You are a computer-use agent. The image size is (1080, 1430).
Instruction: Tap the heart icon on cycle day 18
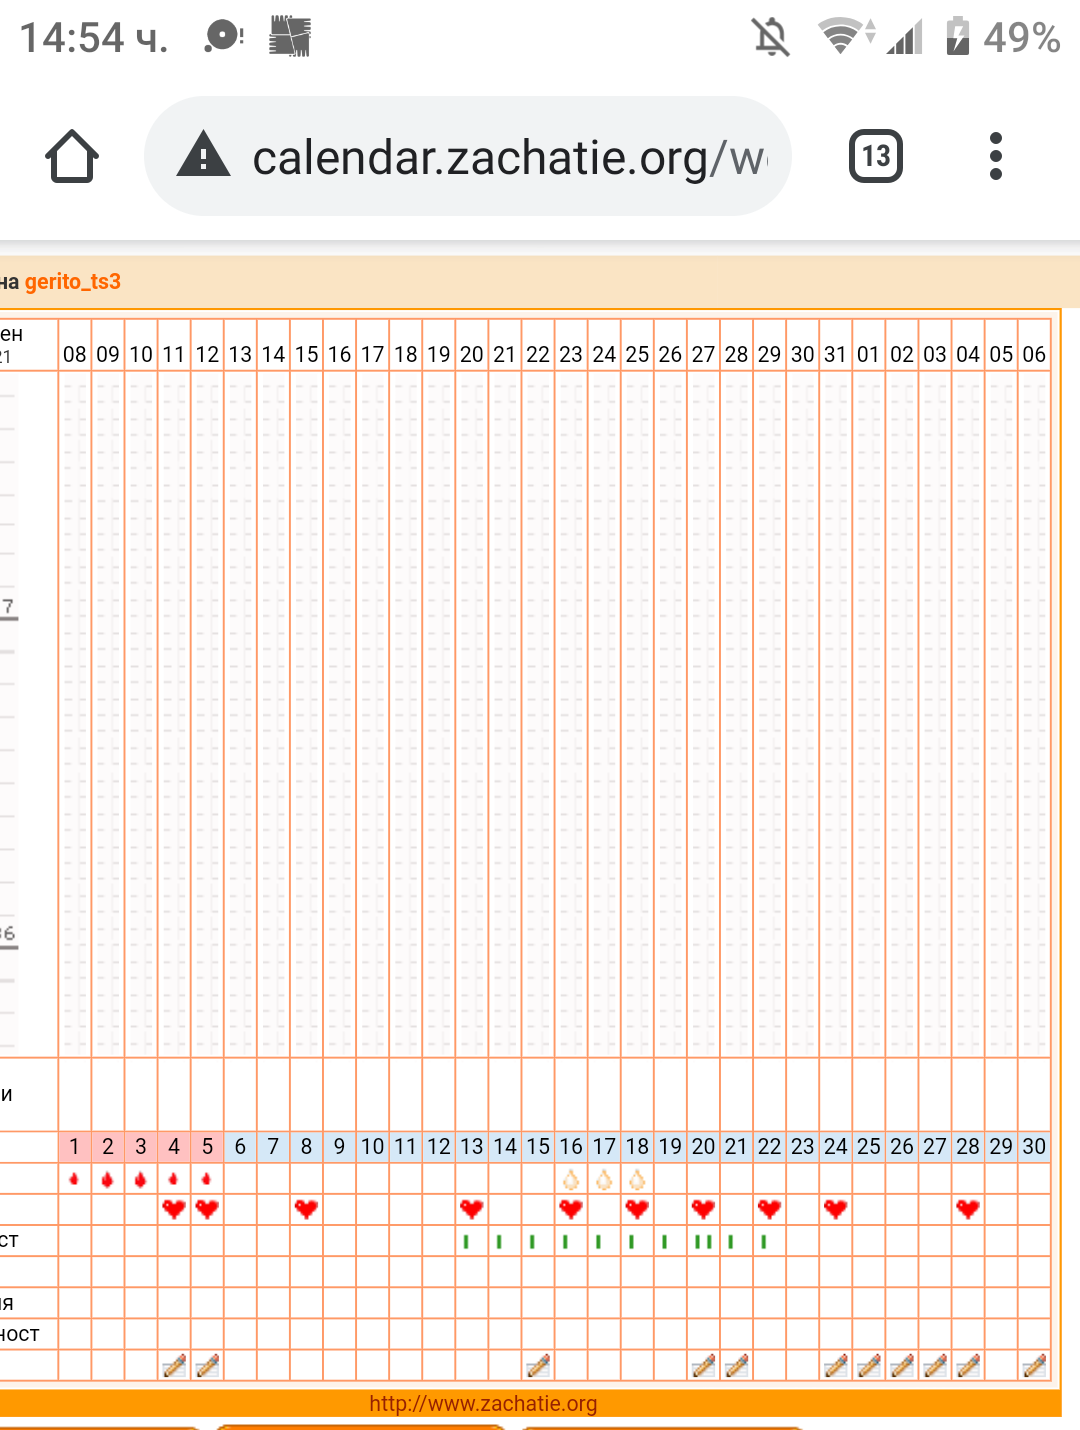tap(637, 1209)
